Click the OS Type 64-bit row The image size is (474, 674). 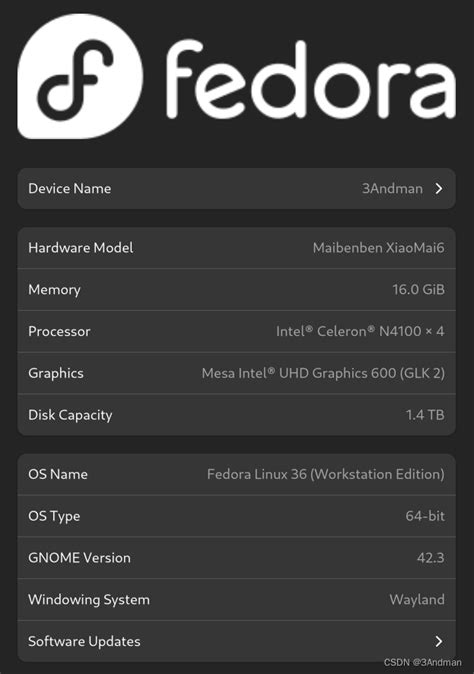point(236,516)
